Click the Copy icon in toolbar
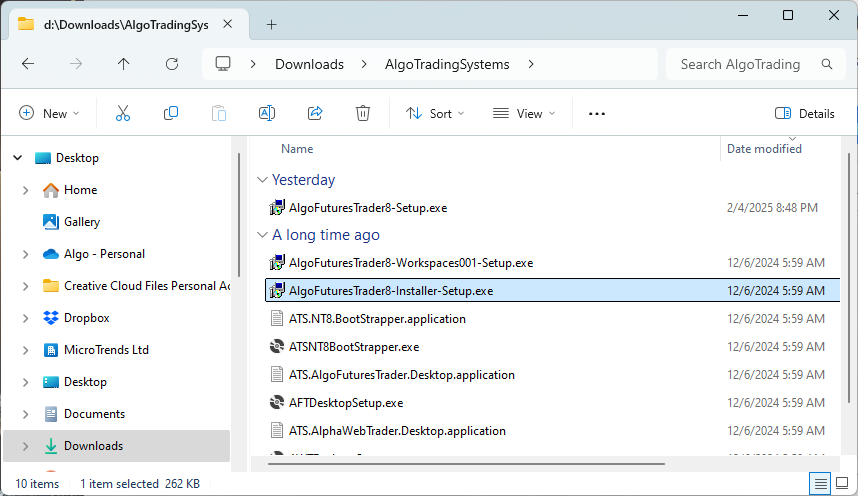The width and height of the screenshot is (858, 496). point(171,113)
